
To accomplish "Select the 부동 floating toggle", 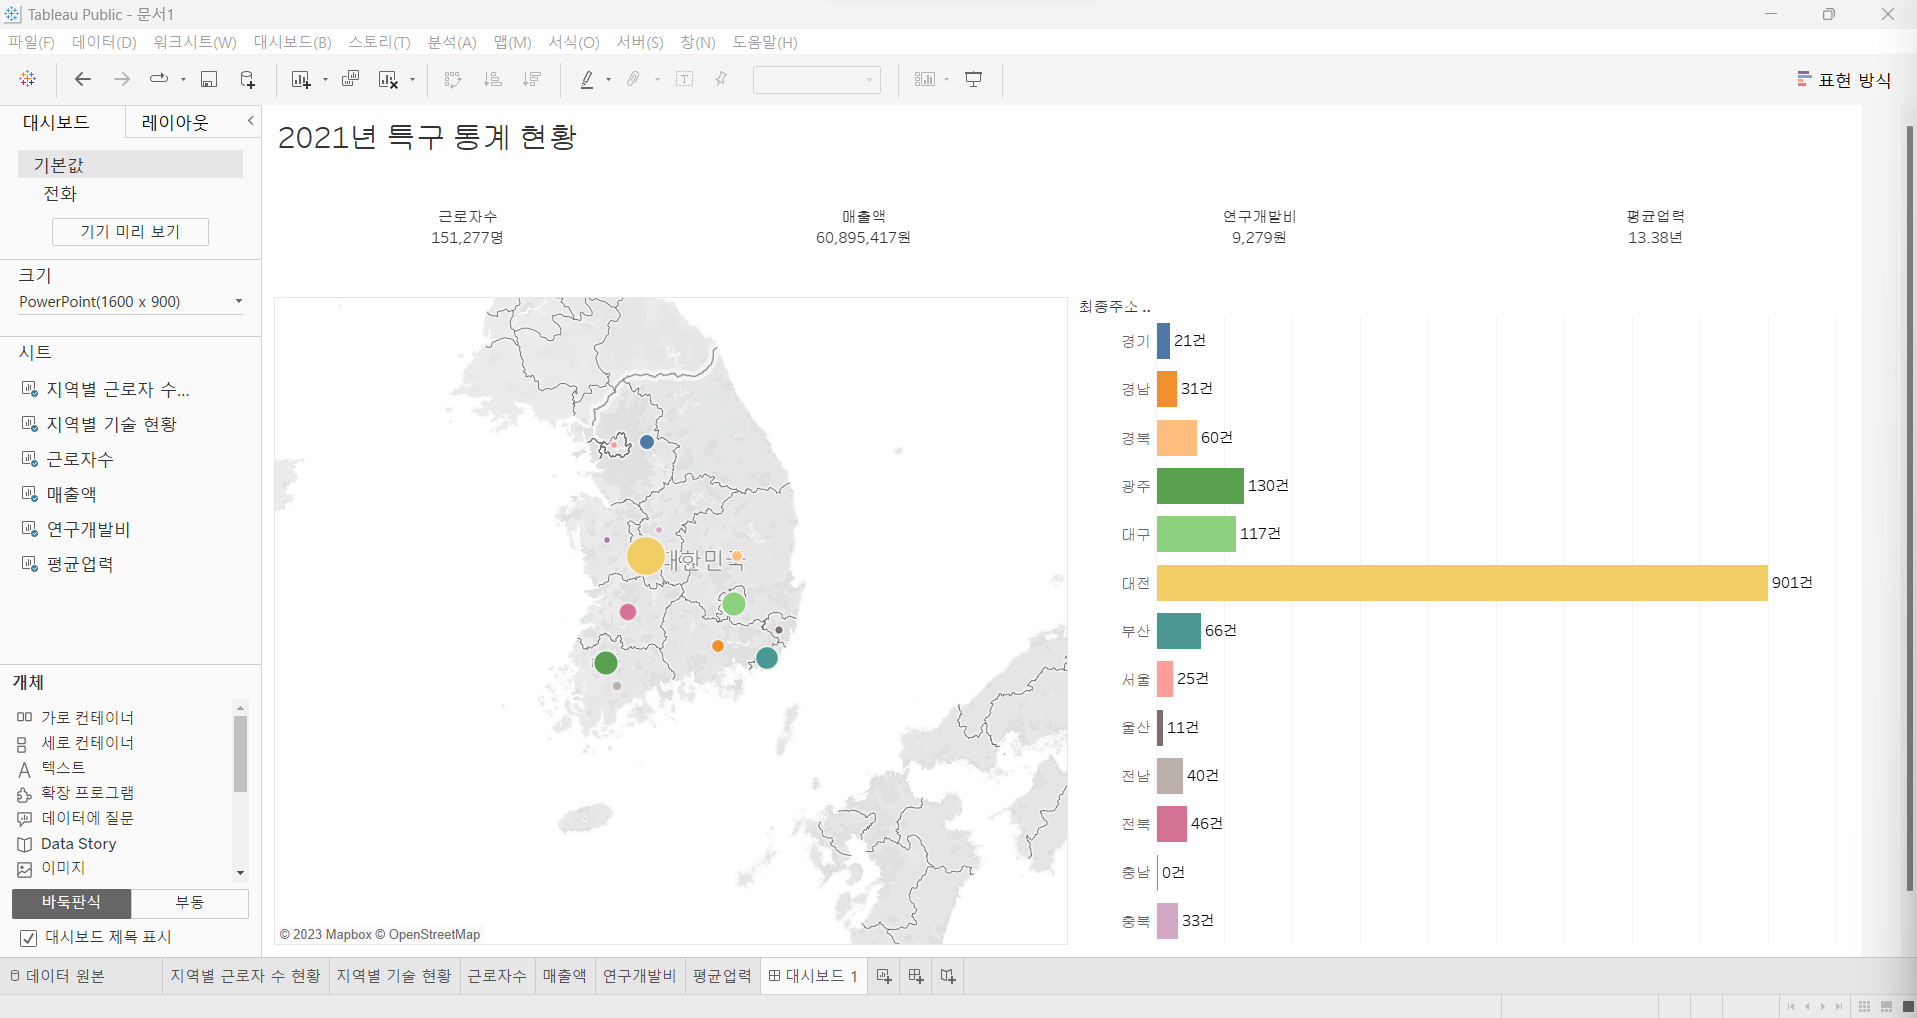I will [x=190, y=903].
